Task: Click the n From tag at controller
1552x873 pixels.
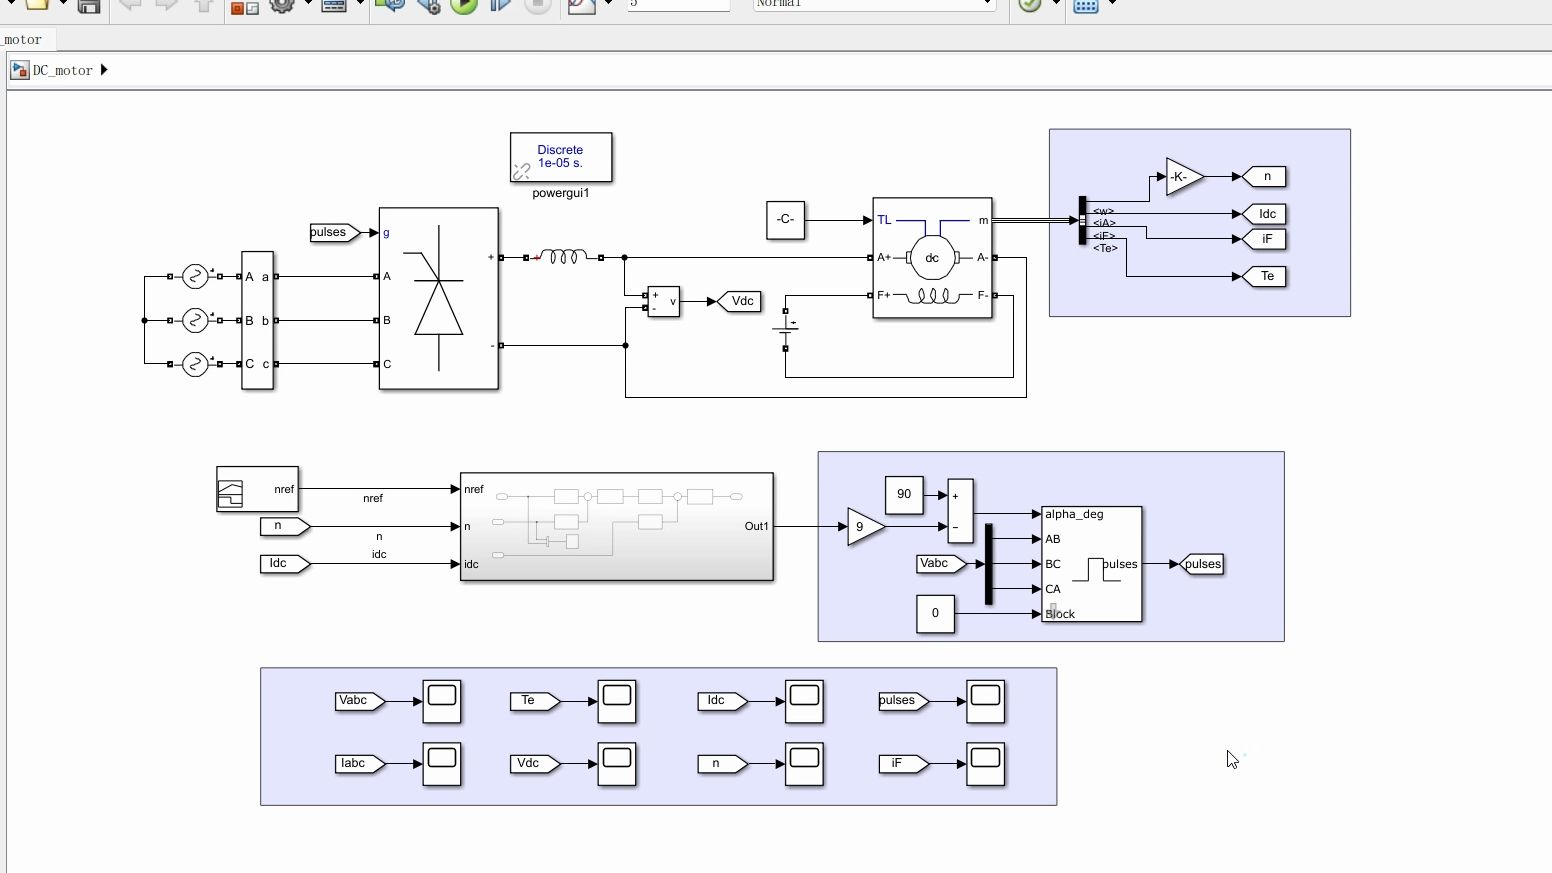Action: 285,526
